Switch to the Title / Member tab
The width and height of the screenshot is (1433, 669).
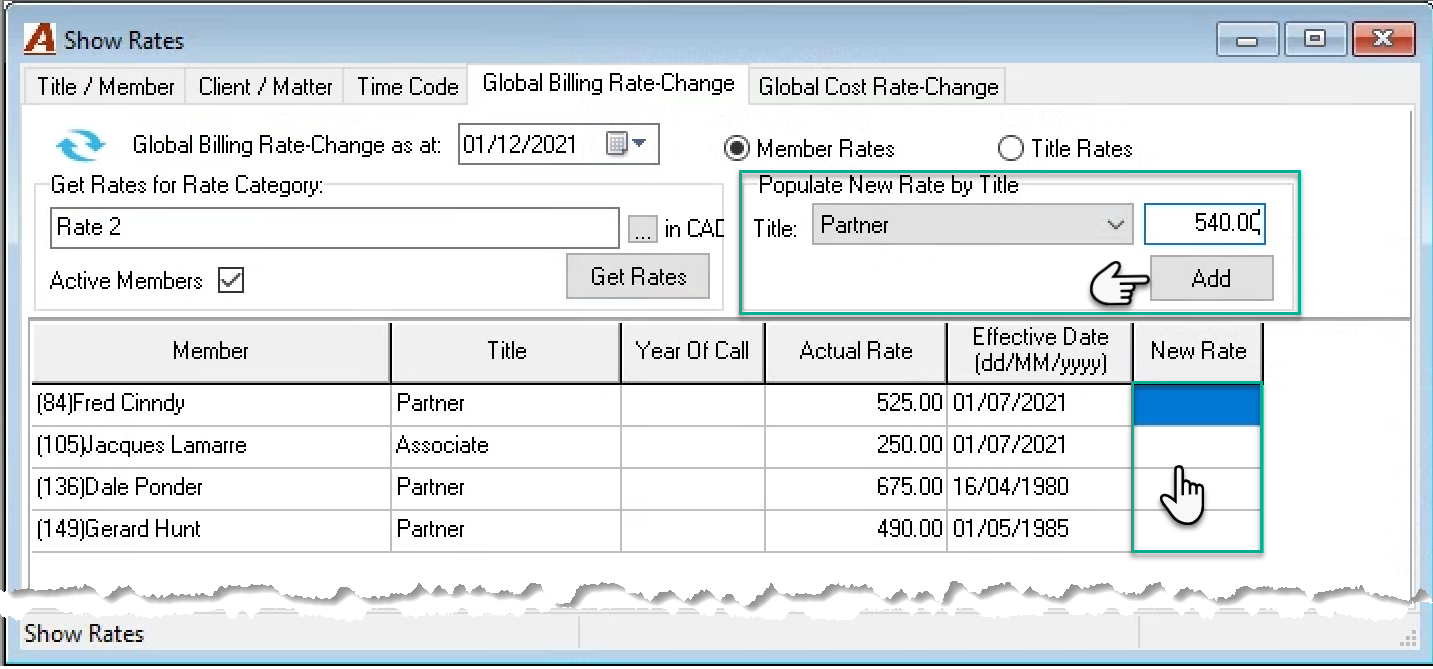point(106,87)
